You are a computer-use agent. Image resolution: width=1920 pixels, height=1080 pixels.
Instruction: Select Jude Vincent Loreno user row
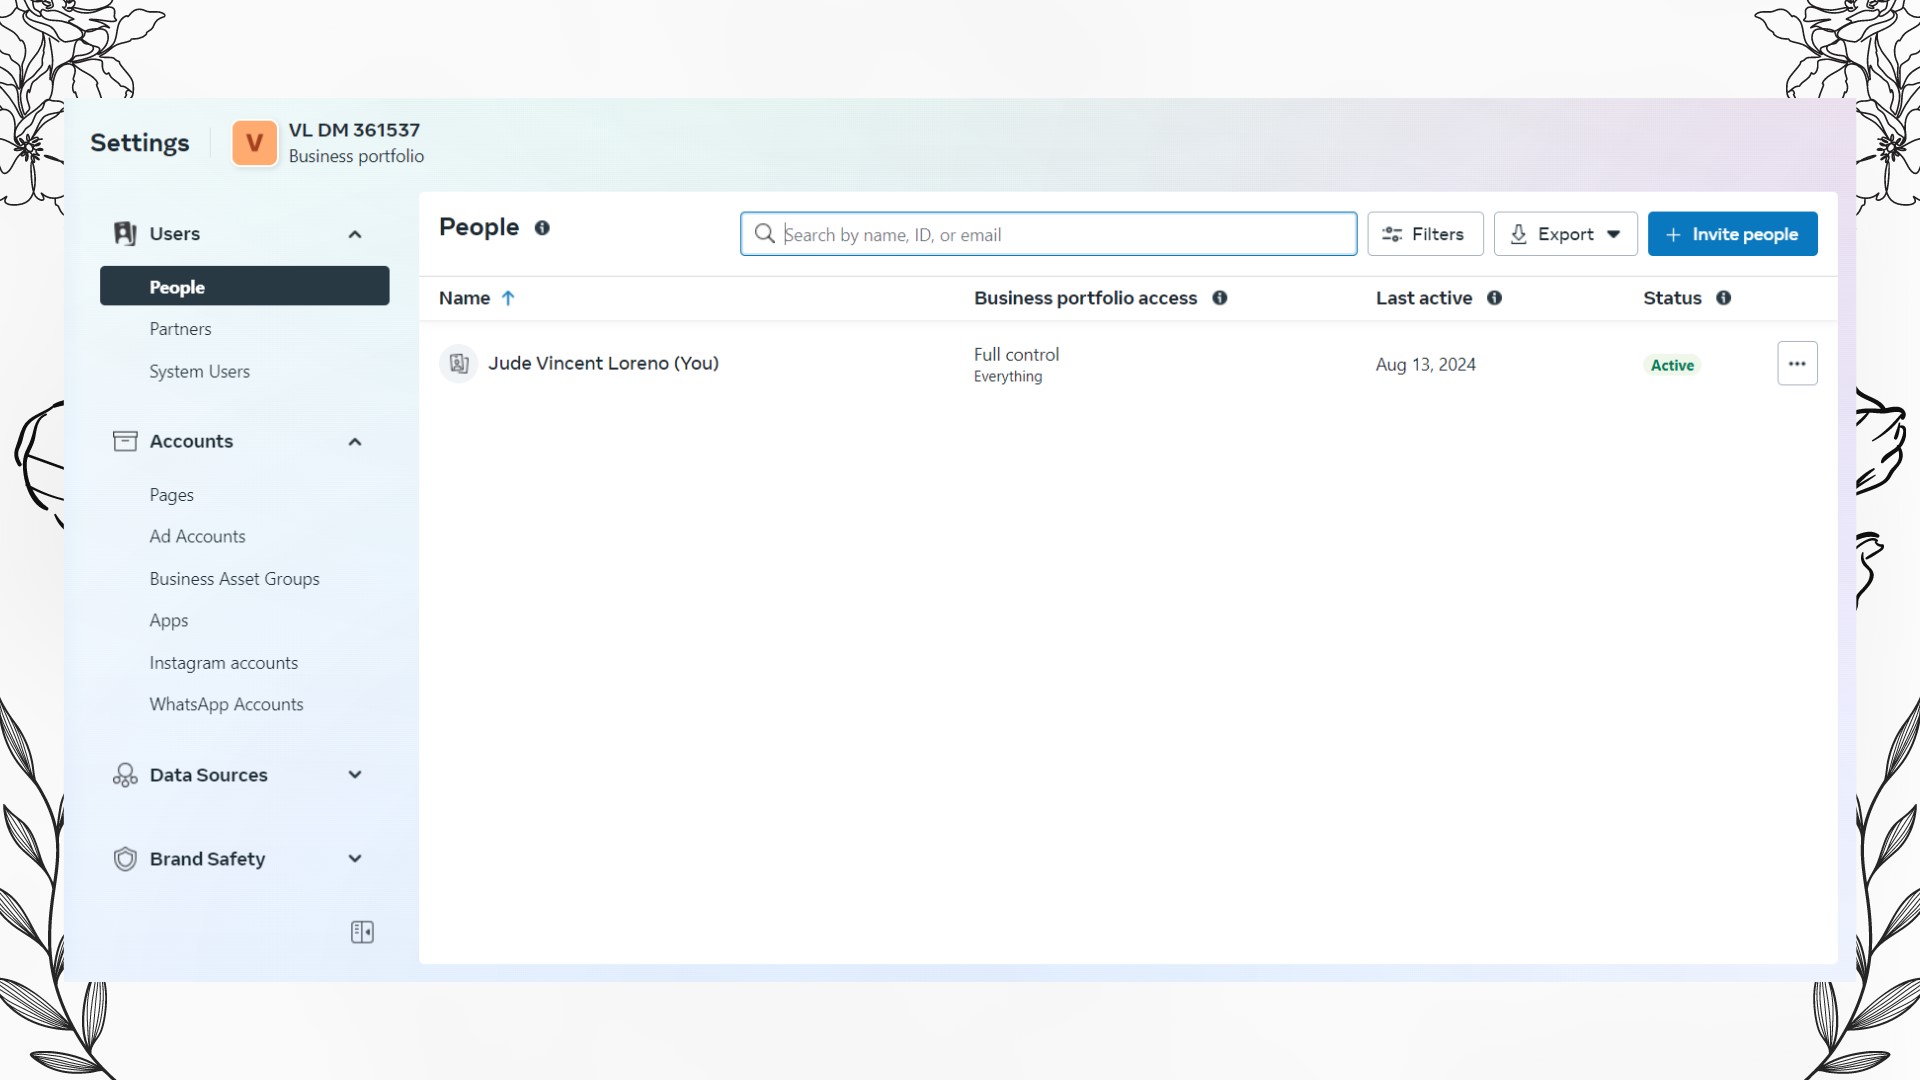(603, 364)
